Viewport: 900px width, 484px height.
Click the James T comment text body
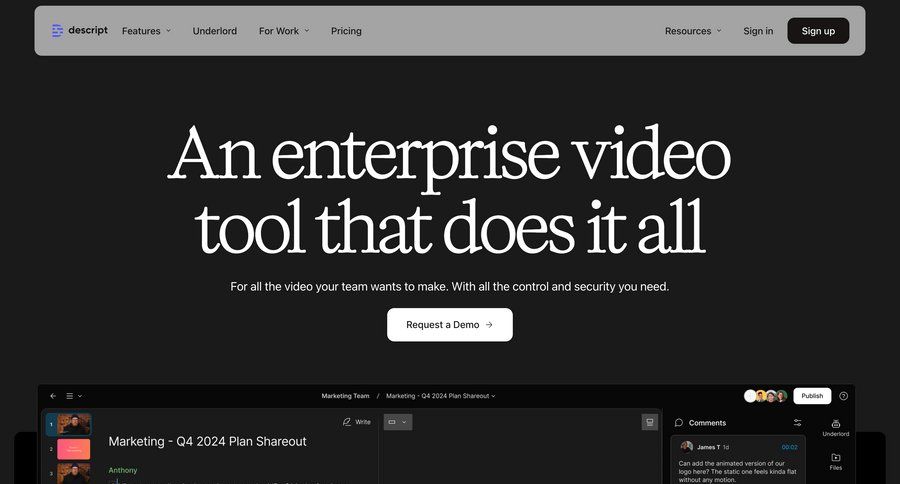tap(737, 471)
